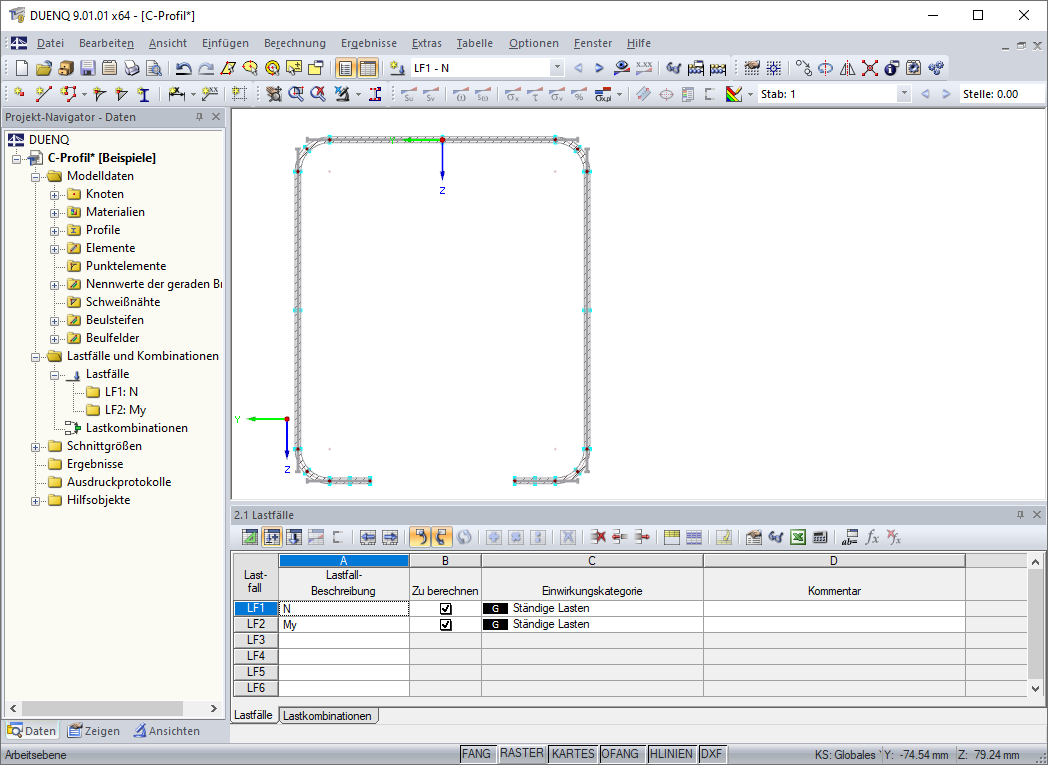This screenshot has height=765, width=1048.
Task: Create a new file with the blank page icon
Action: click(22, 68)
